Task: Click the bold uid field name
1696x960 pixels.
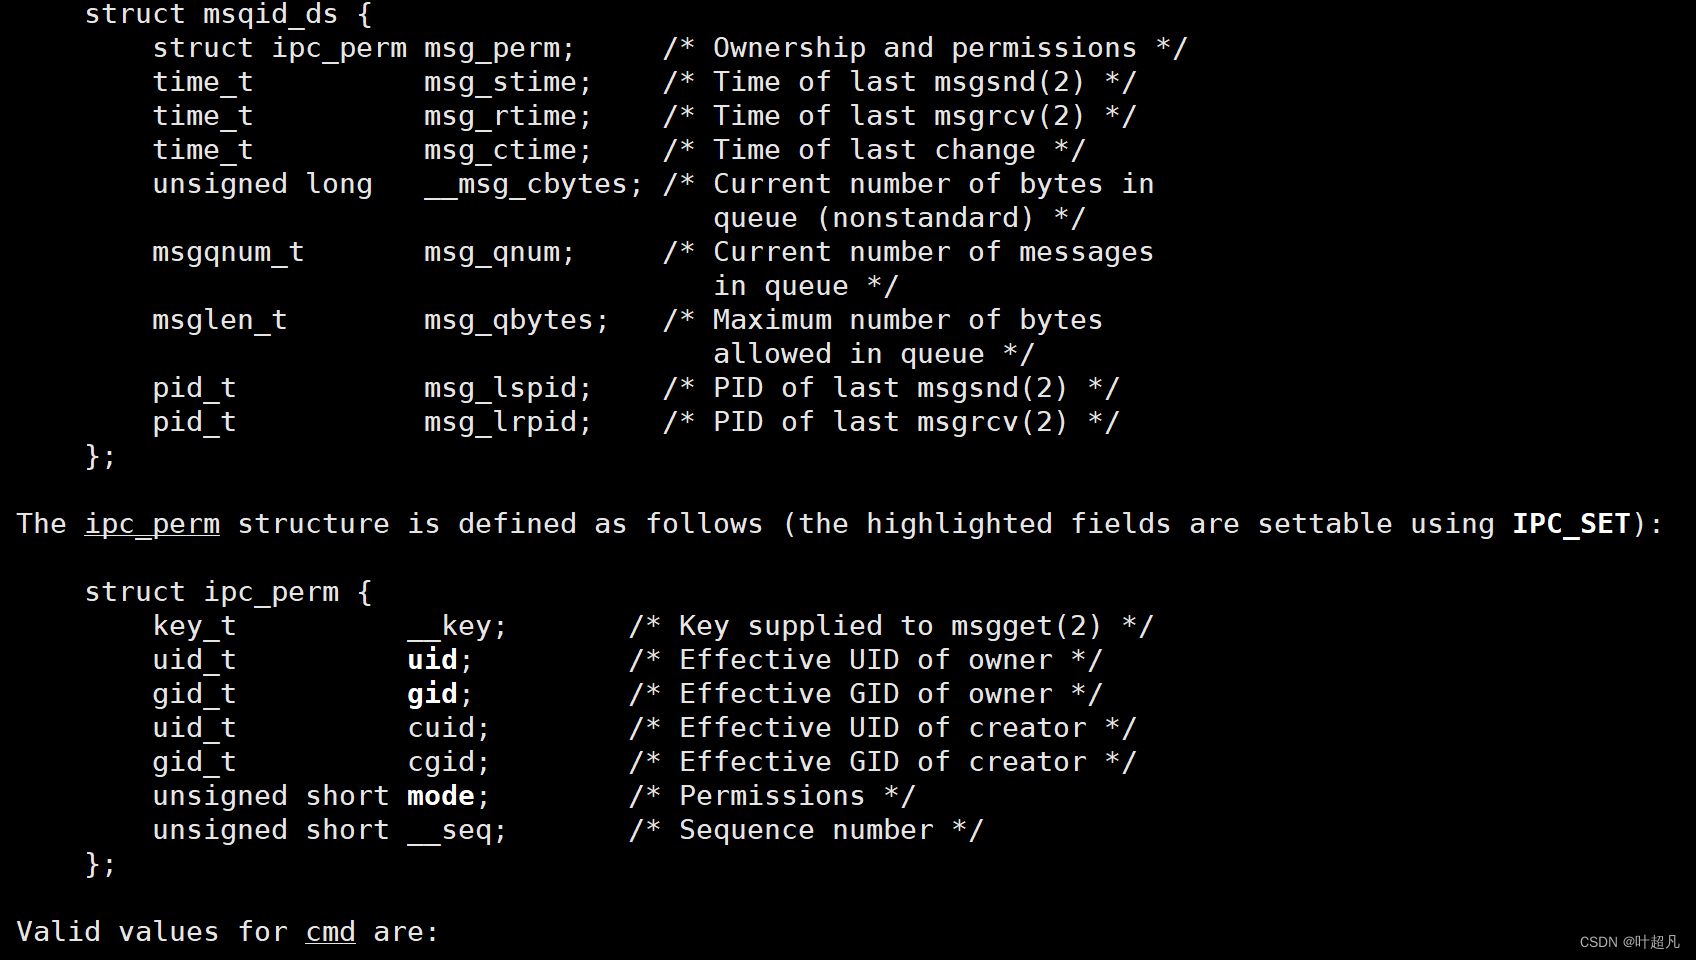Action: 432,660
